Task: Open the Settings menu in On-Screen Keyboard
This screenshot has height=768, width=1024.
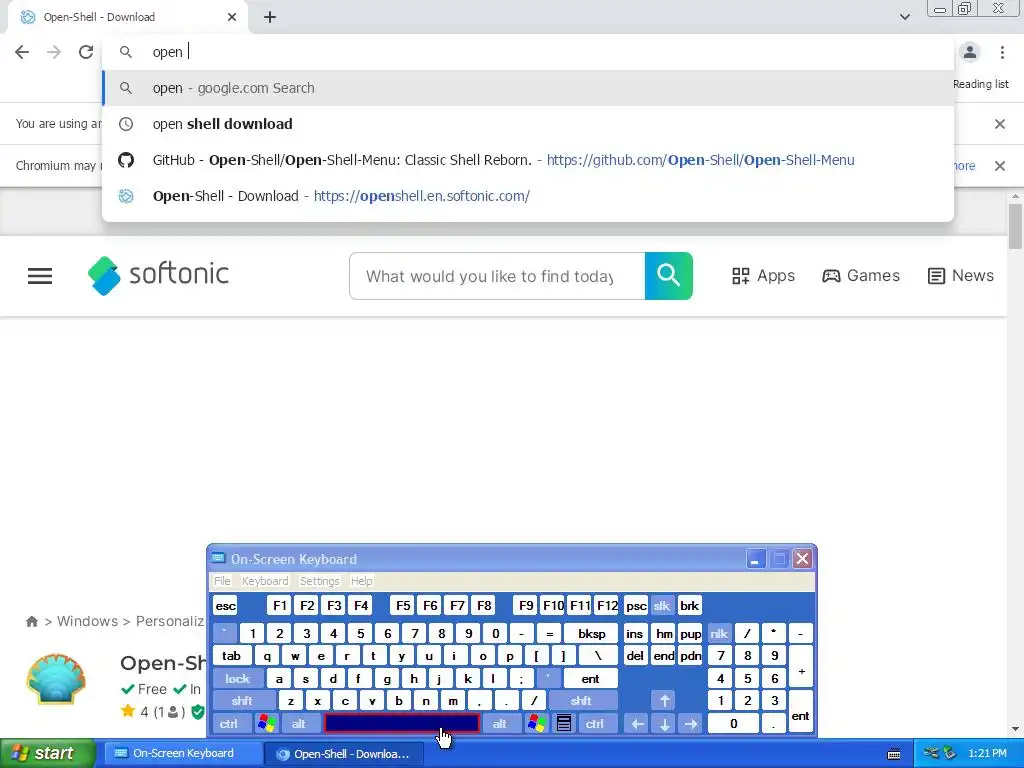Action: (x=319, y=581)
